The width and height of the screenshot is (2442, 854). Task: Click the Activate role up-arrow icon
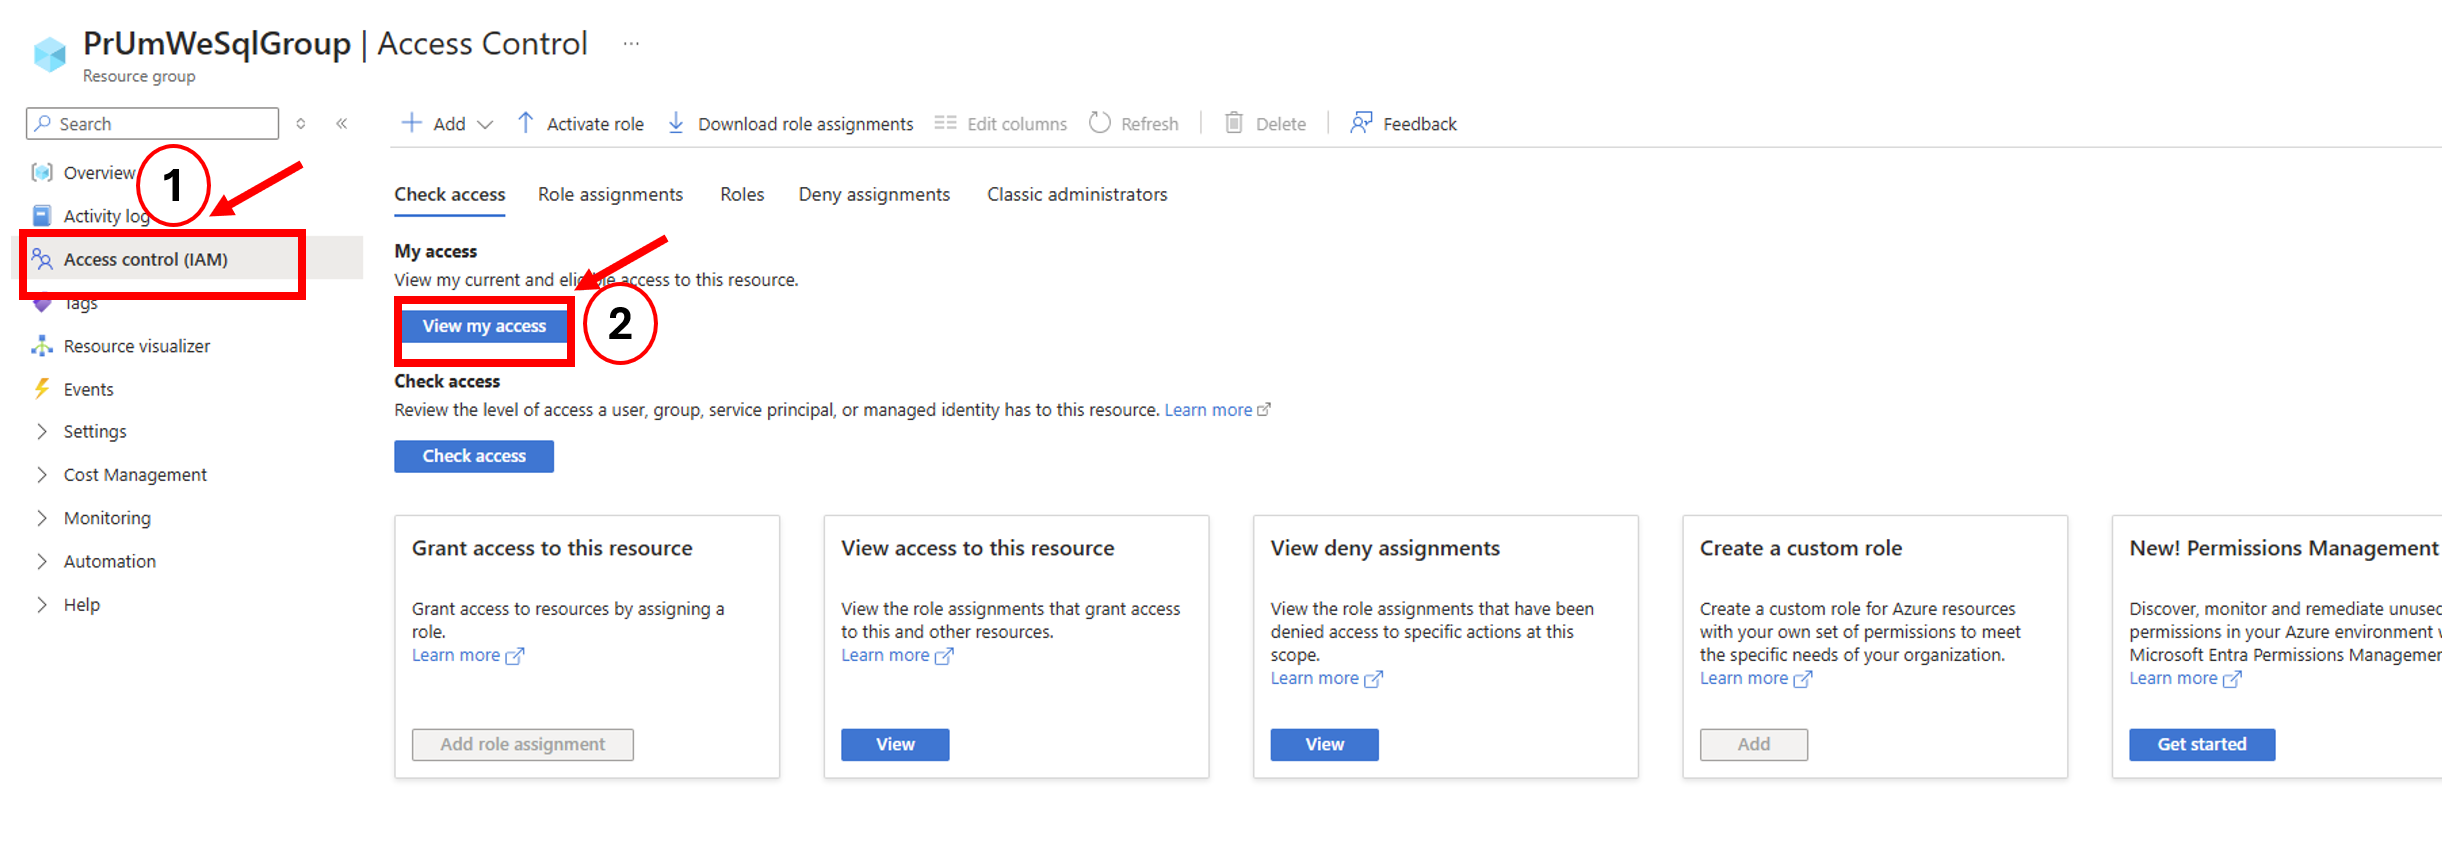click(525, 123)
